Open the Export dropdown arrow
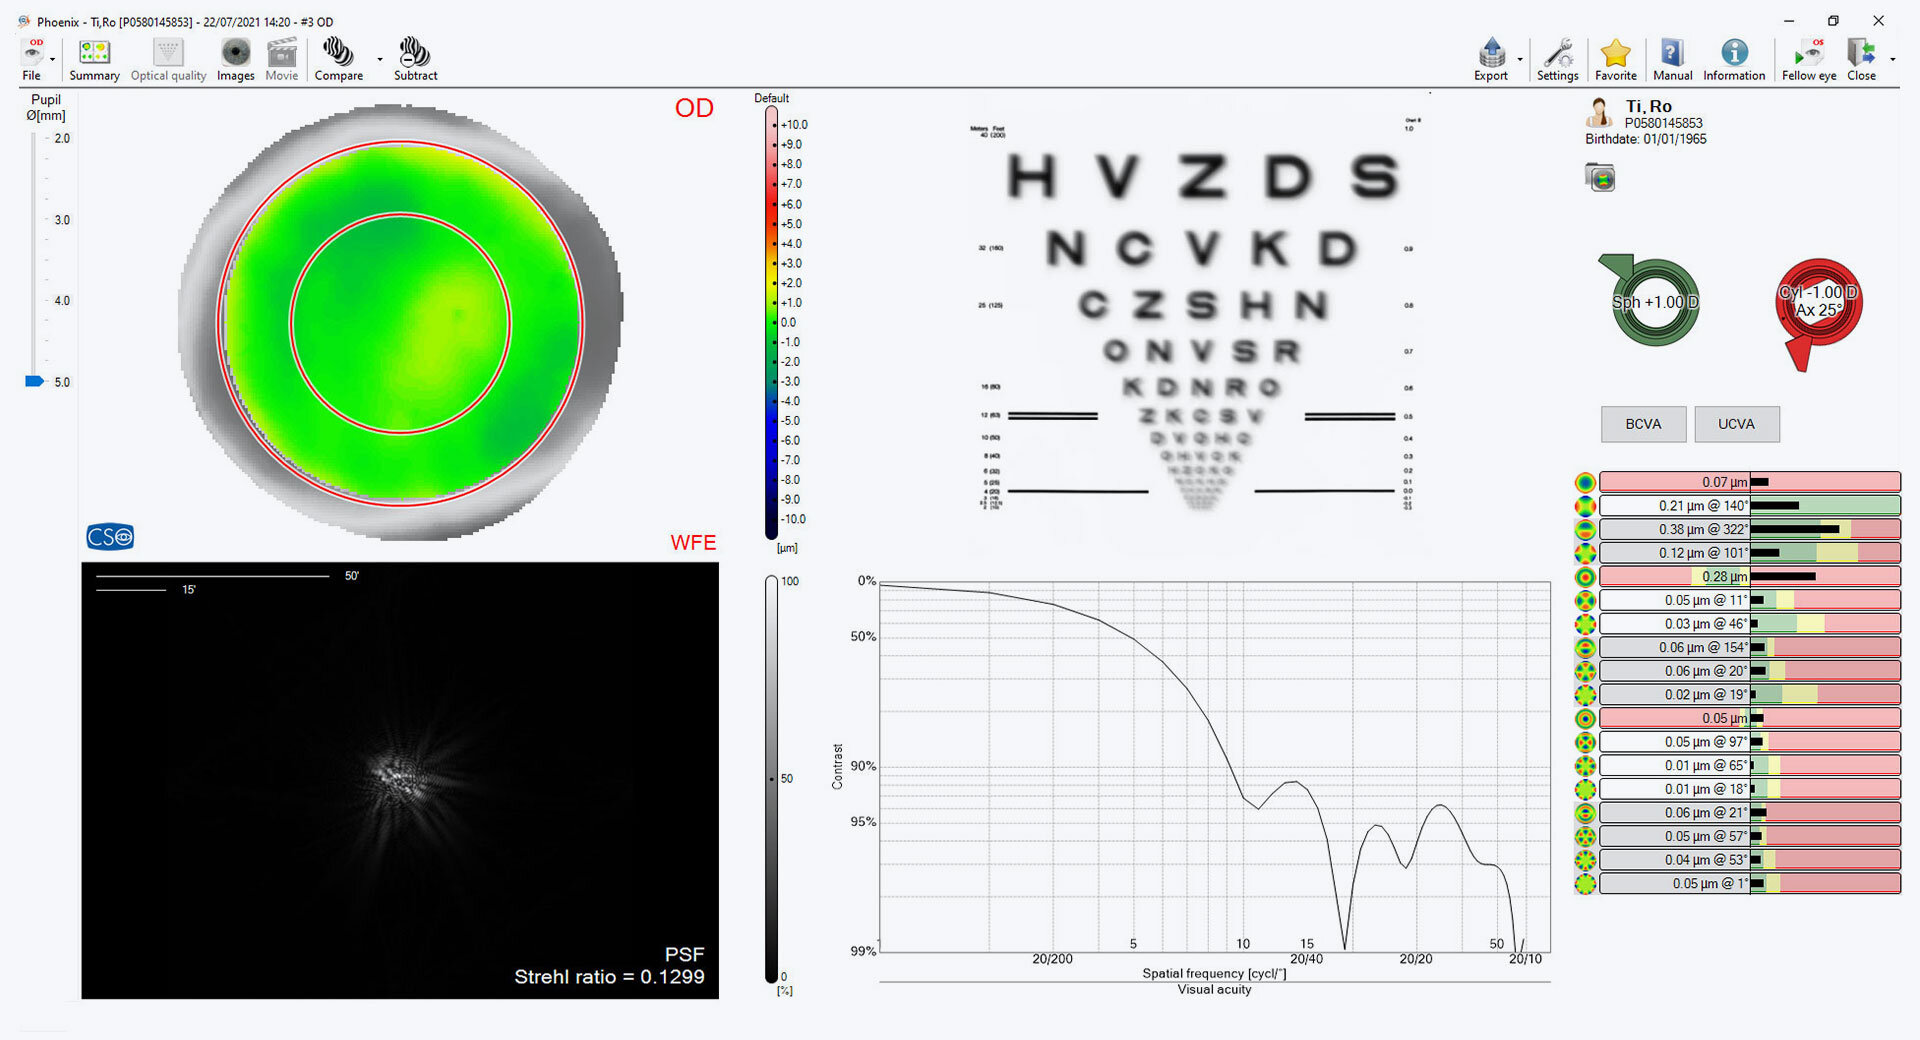This screenshot has height=1040, width=1920. pos(1520,59)
